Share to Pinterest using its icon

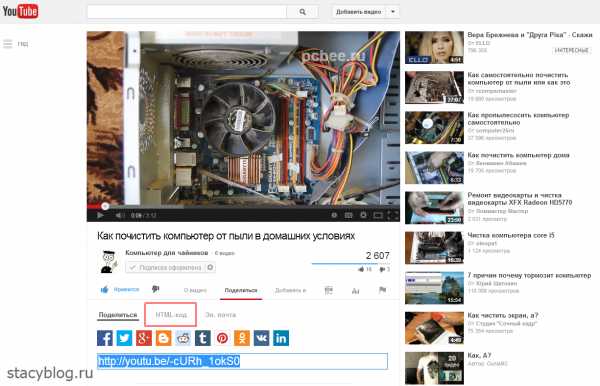222,338
